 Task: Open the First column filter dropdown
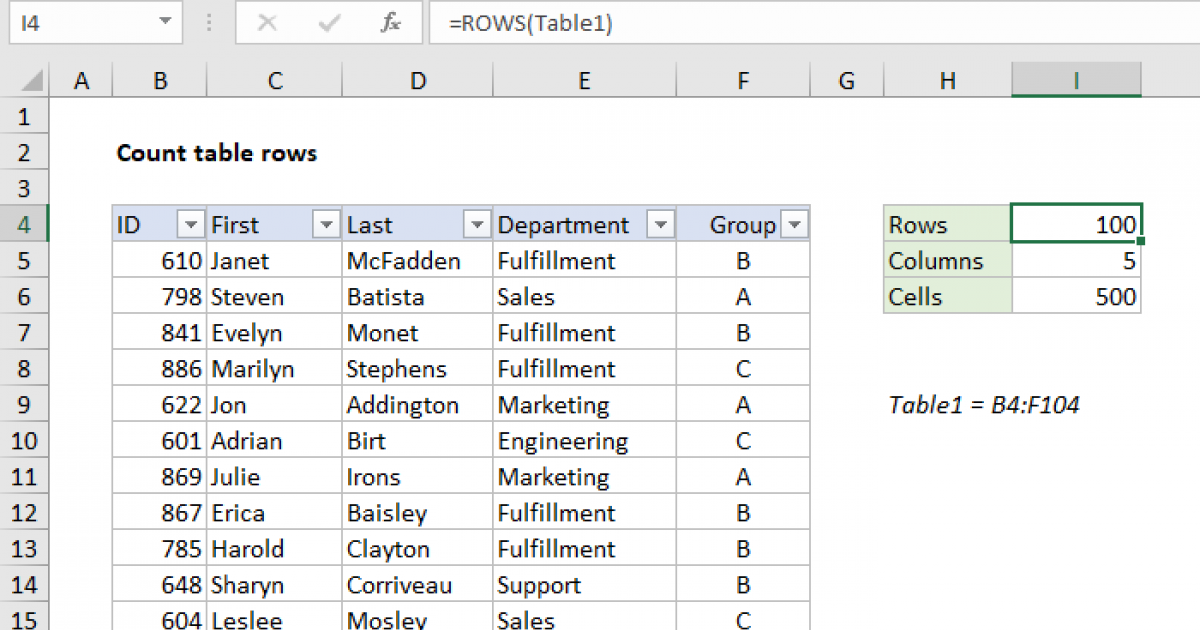click(326, 225)
